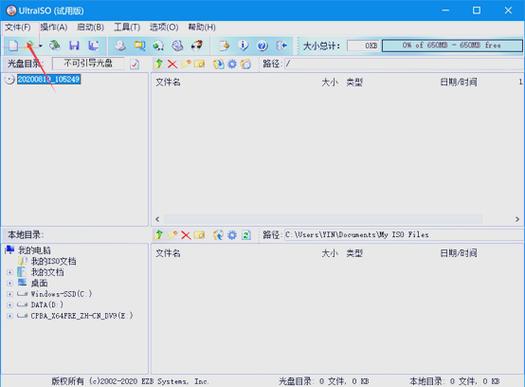Image resolution: width=525 pixels, height=387 pixels.
Task: Click the Rename folder icon in image toolbar
Action: [x=200, y=64]
